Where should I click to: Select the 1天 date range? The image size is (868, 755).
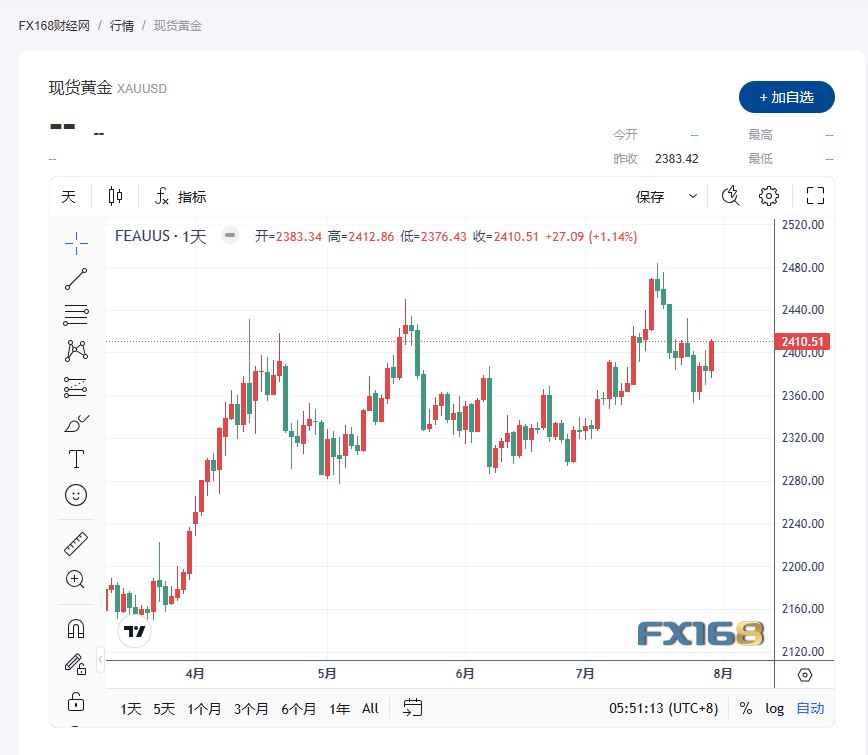(131, 709)
